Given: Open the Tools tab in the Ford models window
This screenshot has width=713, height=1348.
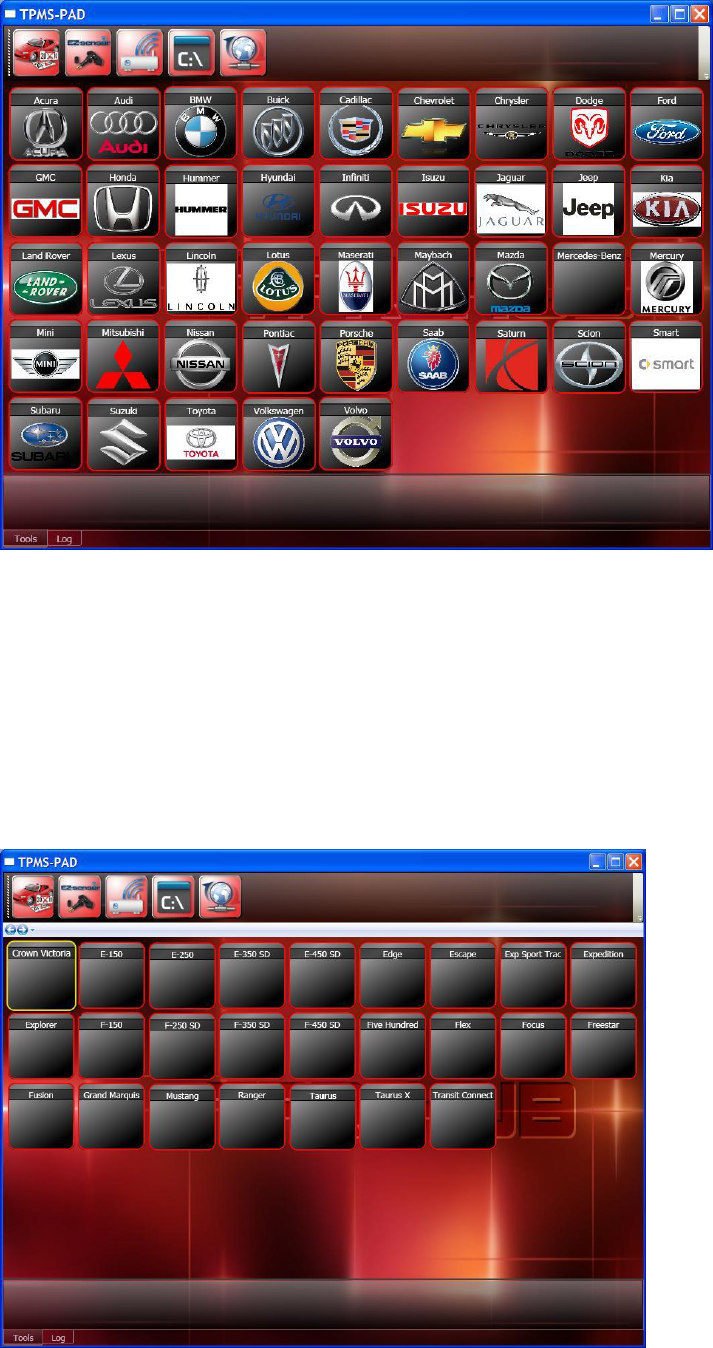Looking at the screenshot, I should 23,1337.
